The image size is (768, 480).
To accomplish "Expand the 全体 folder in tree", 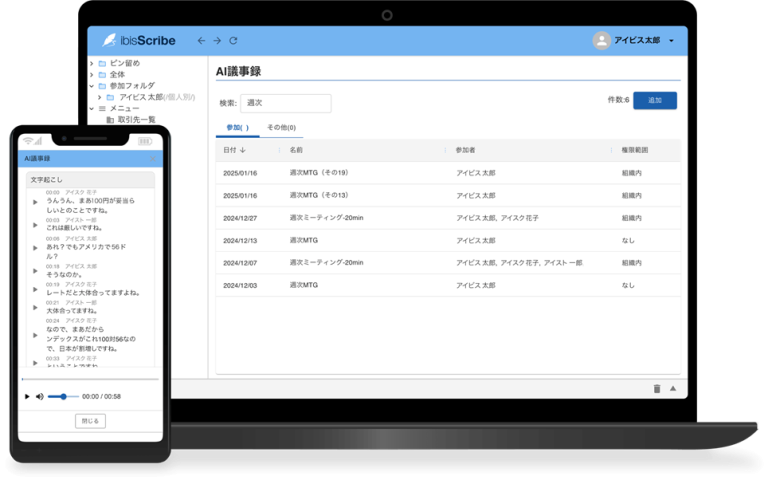I will 91,75.
